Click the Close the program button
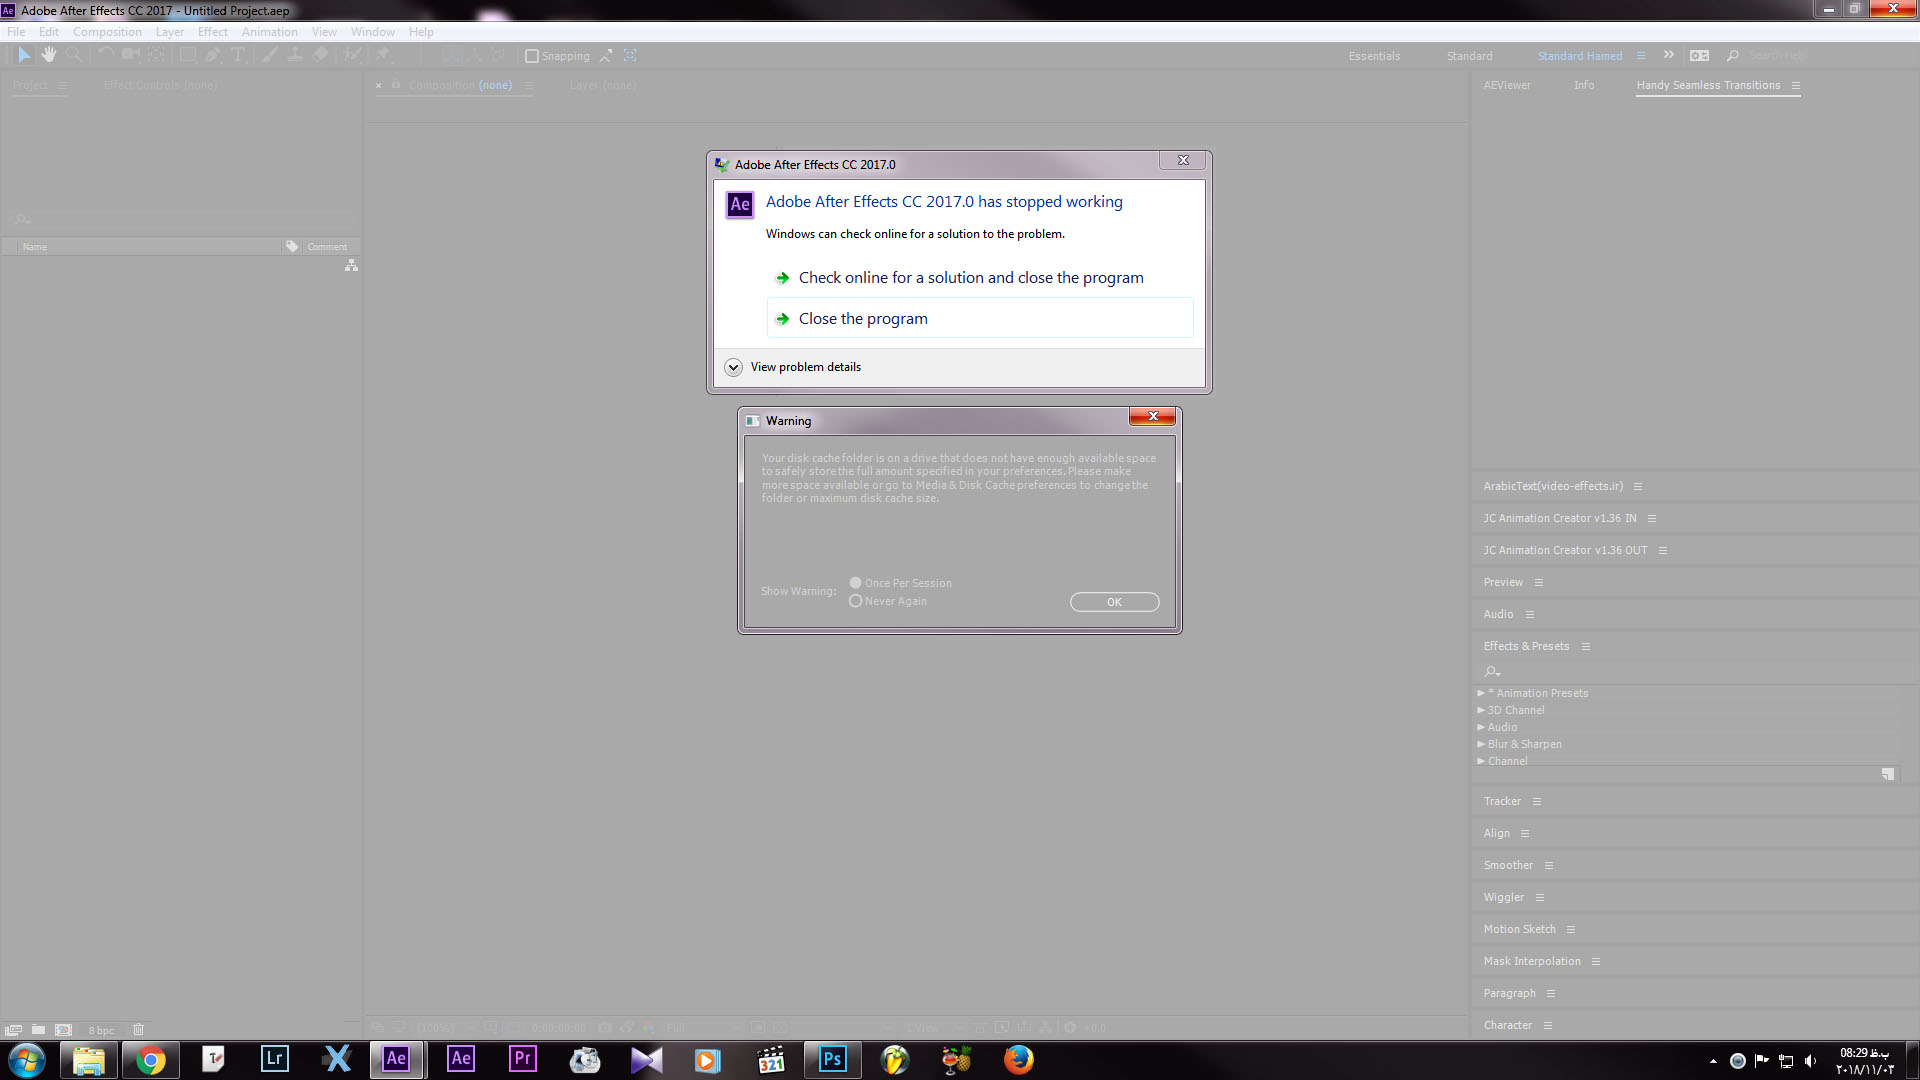 click(862, 318)
